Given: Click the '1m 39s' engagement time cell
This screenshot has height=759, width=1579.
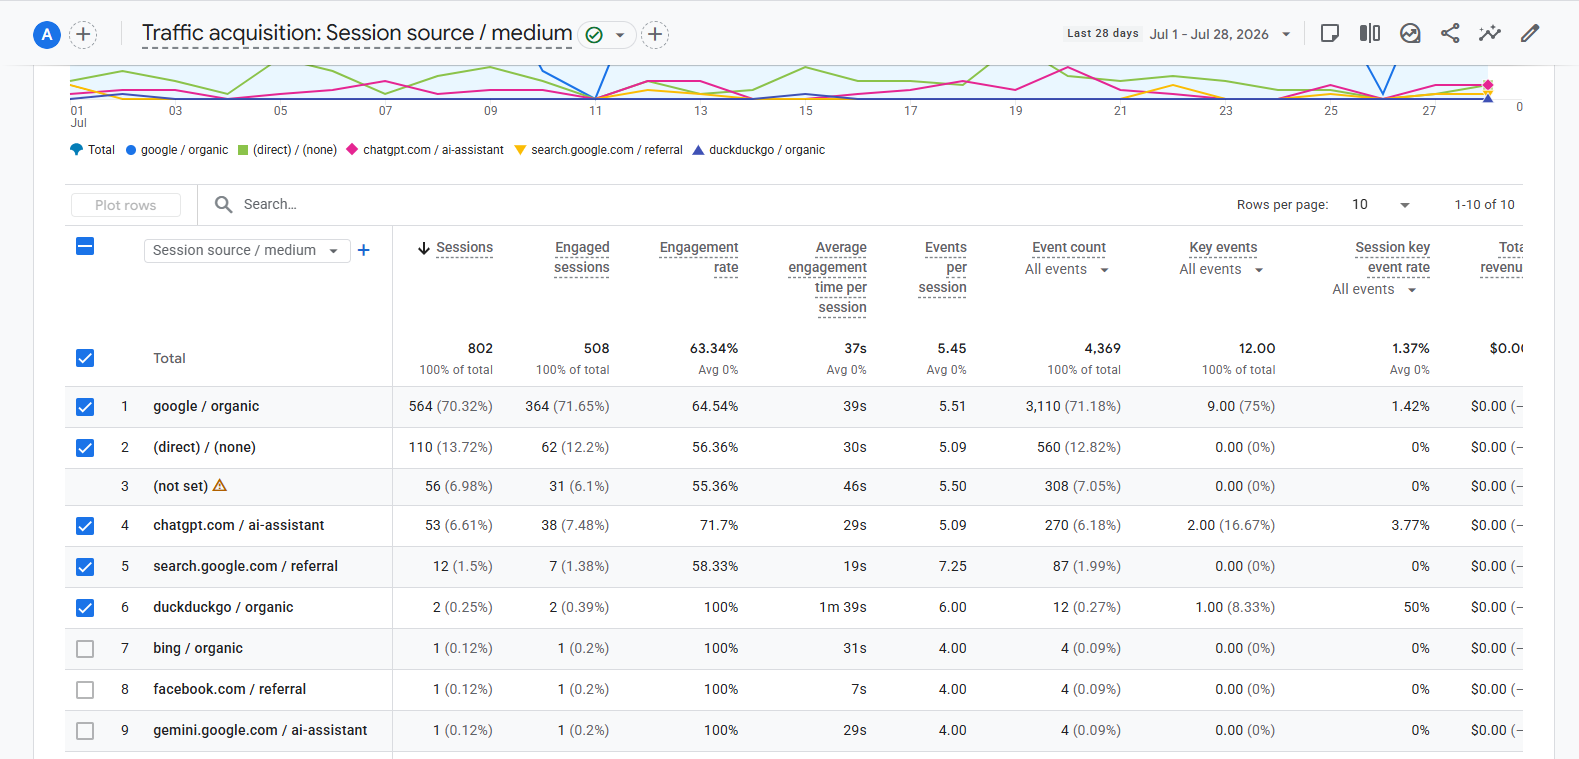Looking at the screenshot, I should (843, 607).
